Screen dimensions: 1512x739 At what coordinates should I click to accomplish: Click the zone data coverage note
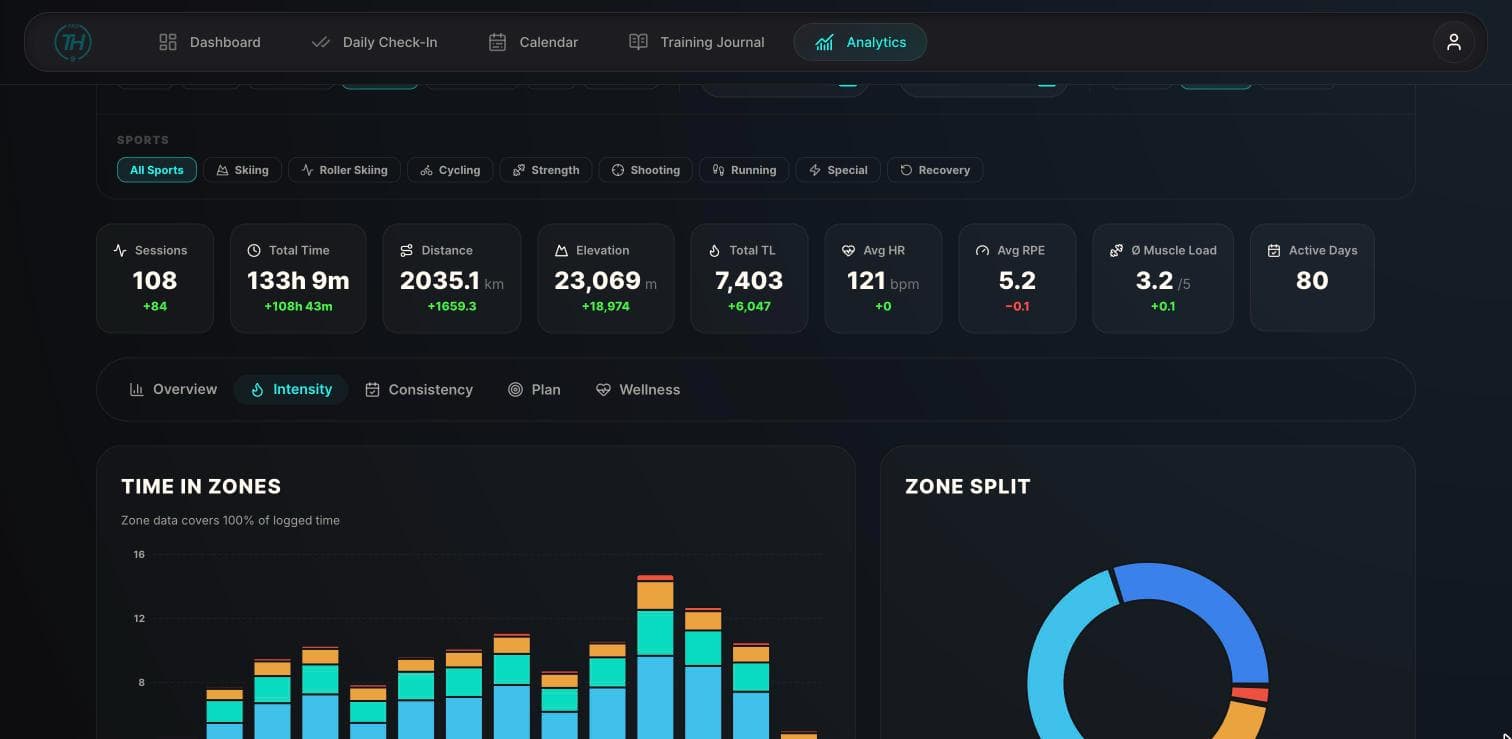tap(230, 520)
